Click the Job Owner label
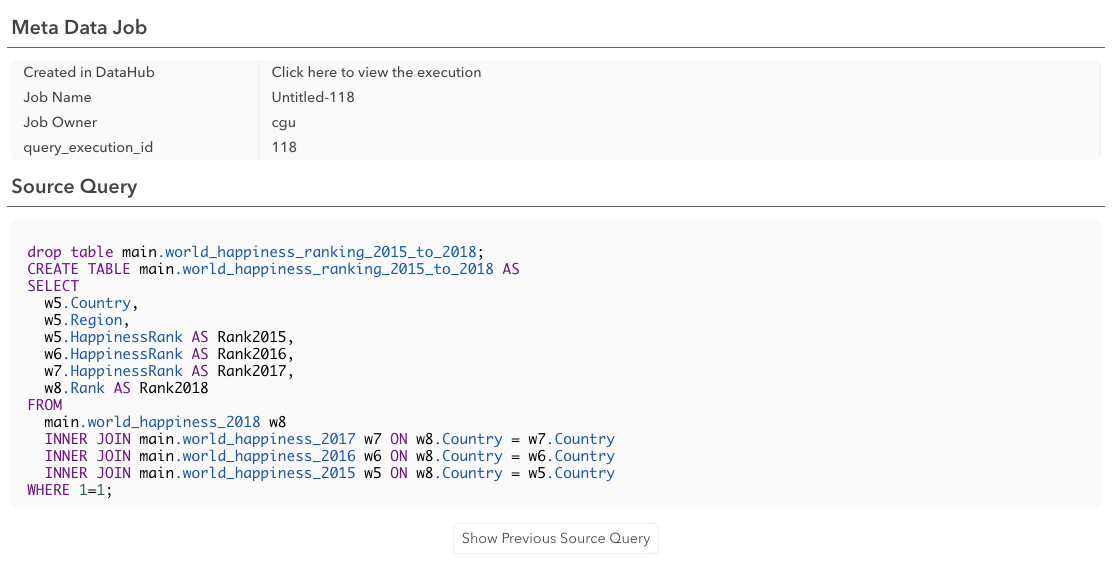Viewport: 1117px width, 561px height. pyautogui.click(x=60, y=122)
